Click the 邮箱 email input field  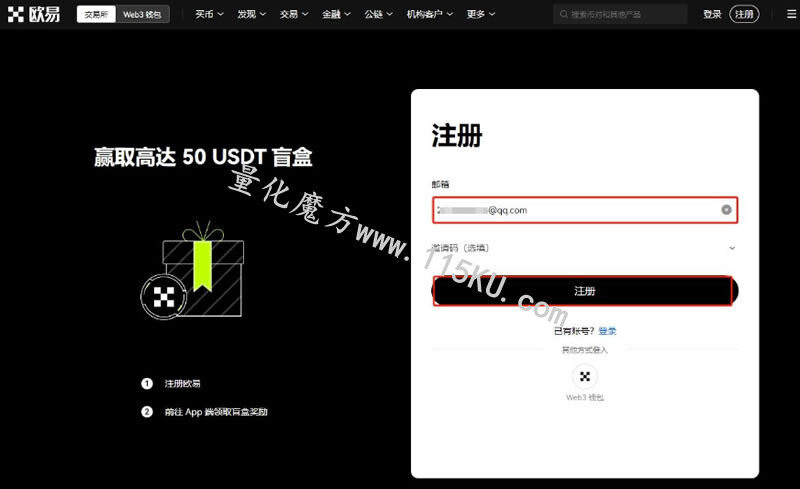[x=585, y=210]
